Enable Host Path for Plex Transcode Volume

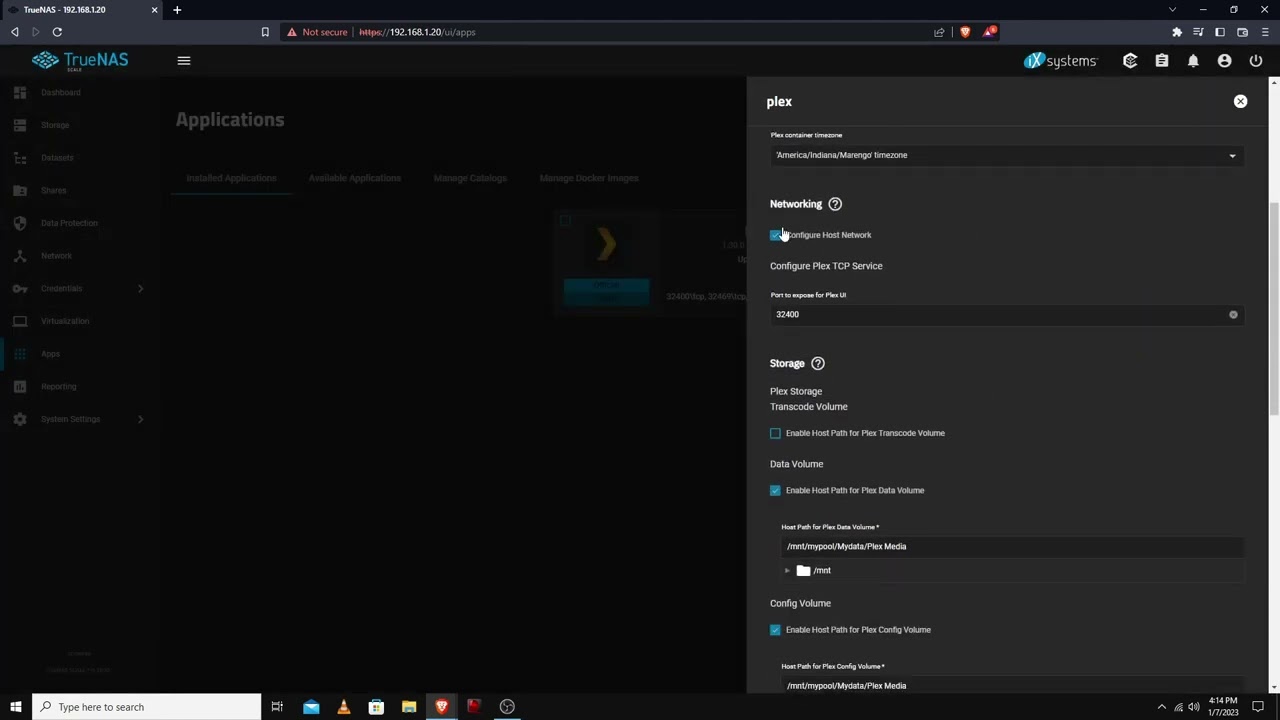(775, 433)
